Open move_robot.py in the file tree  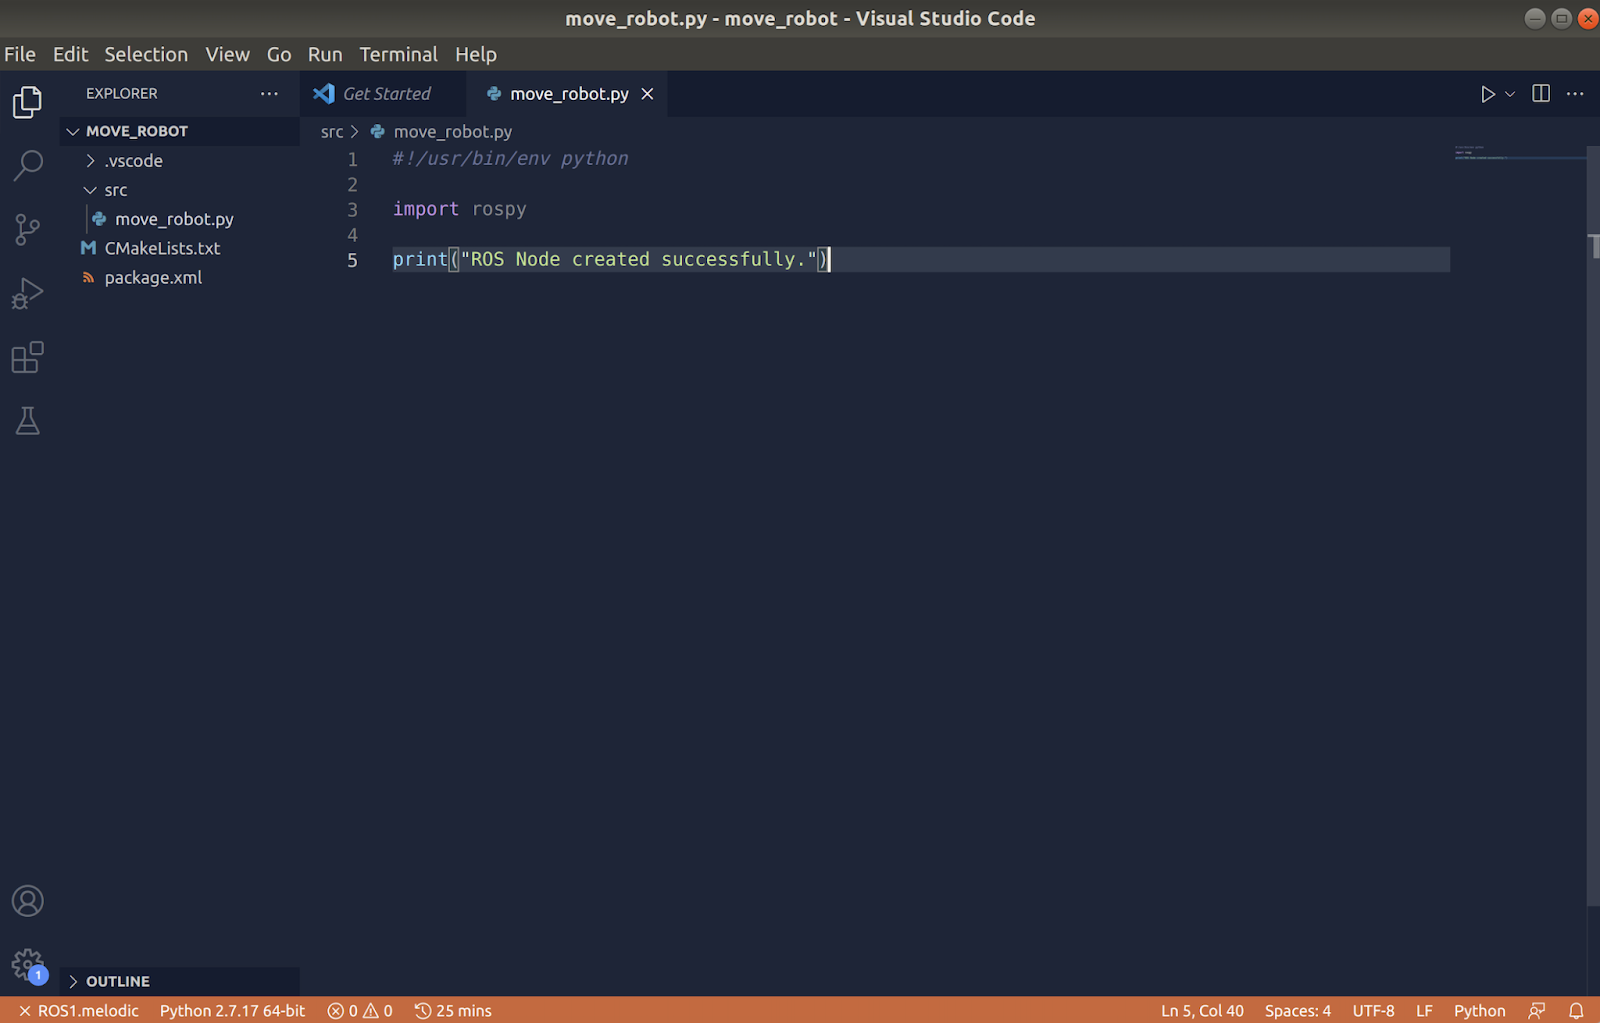point(180,219)
